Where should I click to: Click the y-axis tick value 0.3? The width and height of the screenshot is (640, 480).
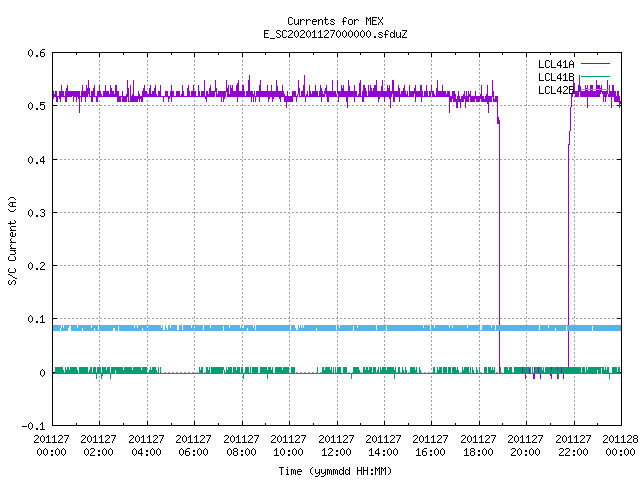pos(36,213)
